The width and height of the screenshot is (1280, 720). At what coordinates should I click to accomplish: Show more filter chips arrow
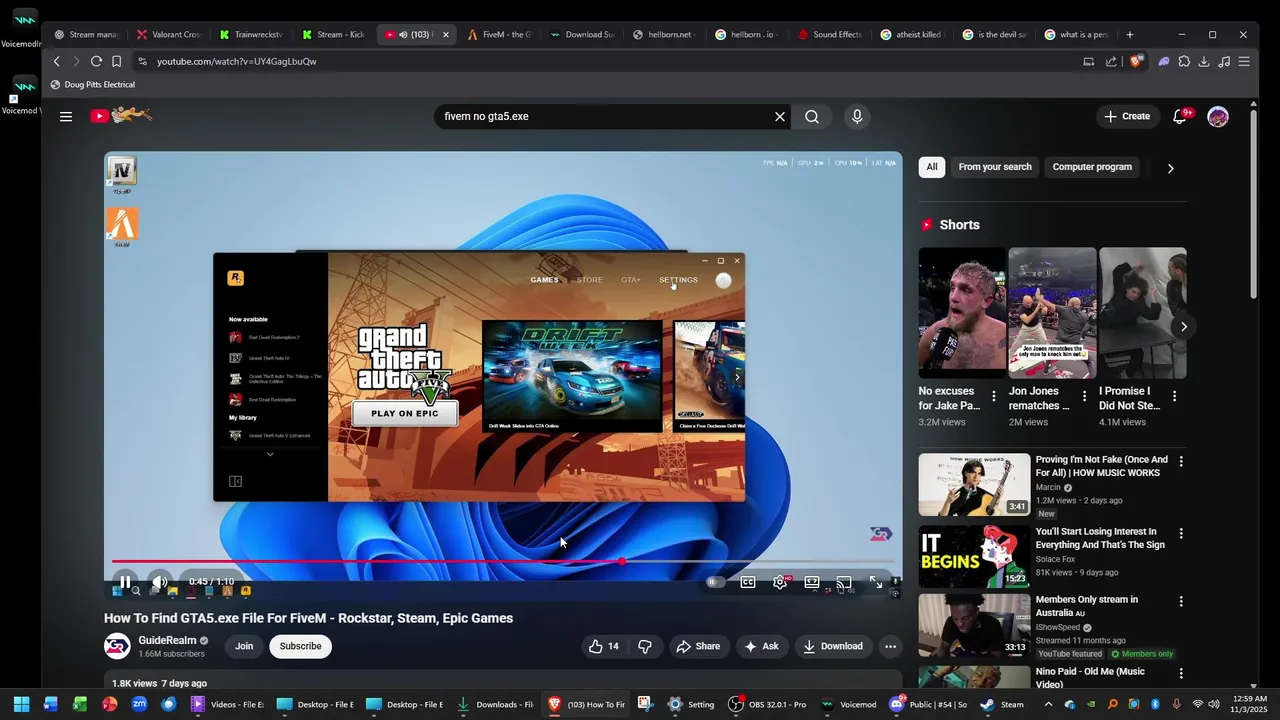point(1170,168)
